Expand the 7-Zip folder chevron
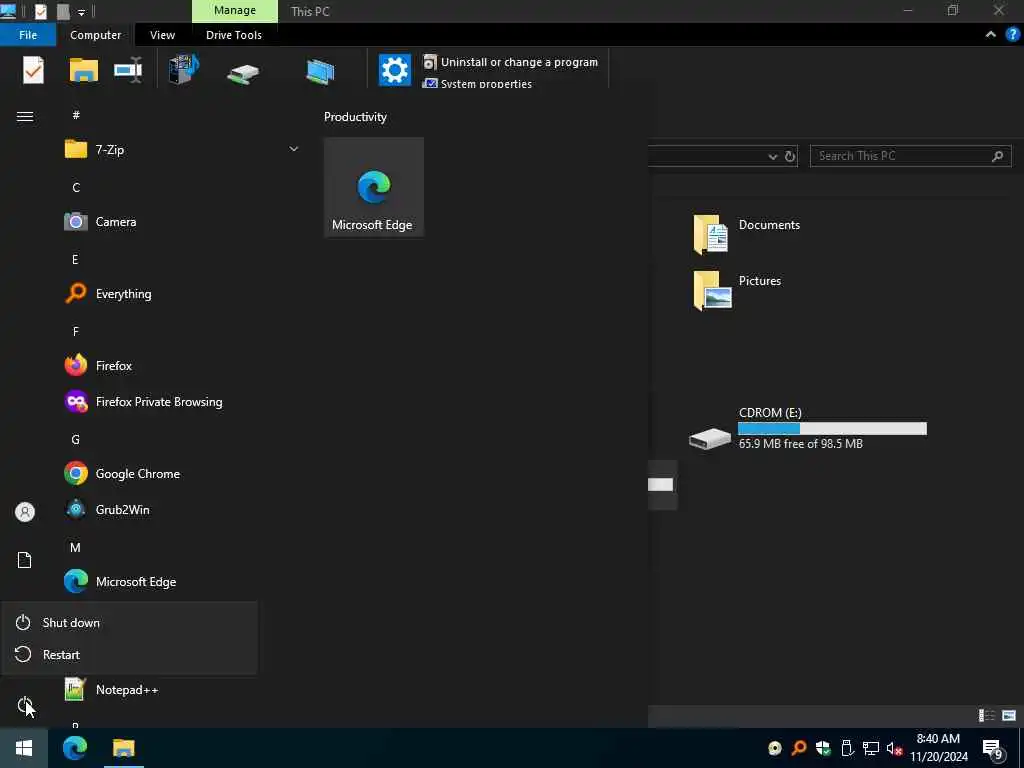1024x768 pixels. [x=294, y=150]
